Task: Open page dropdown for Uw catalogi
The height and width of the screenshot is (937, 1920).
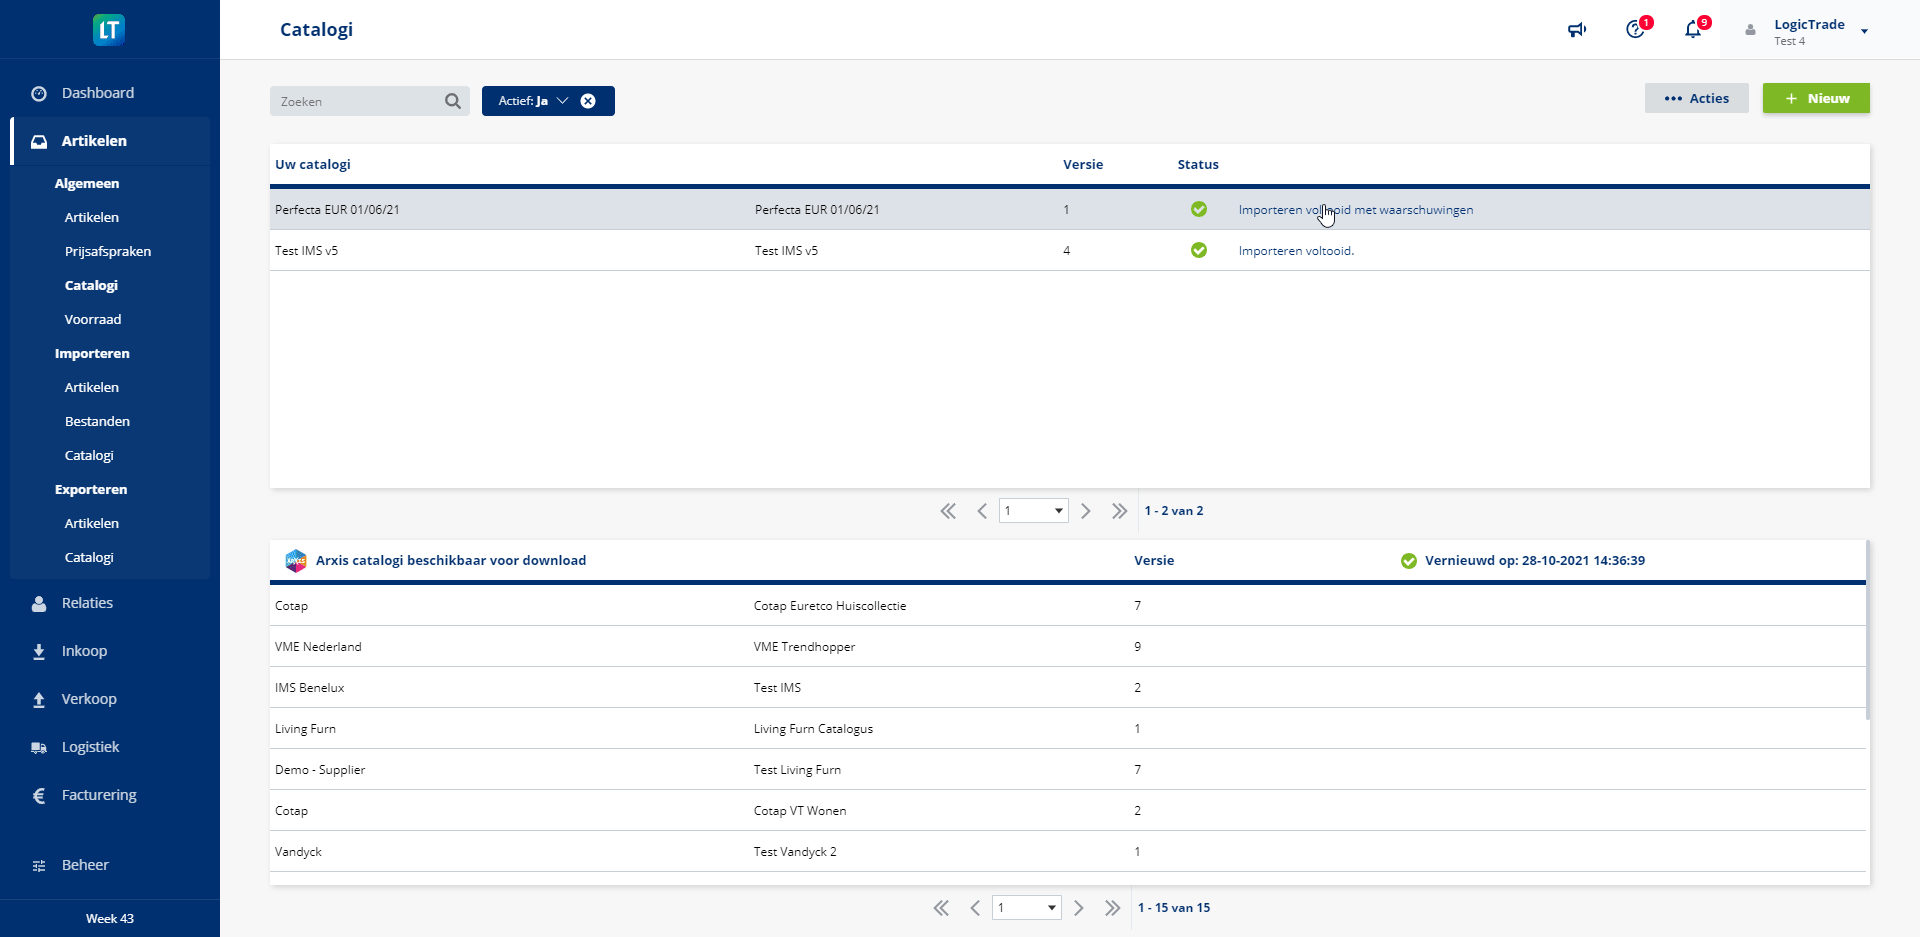Action: [x=1034, y=511]
